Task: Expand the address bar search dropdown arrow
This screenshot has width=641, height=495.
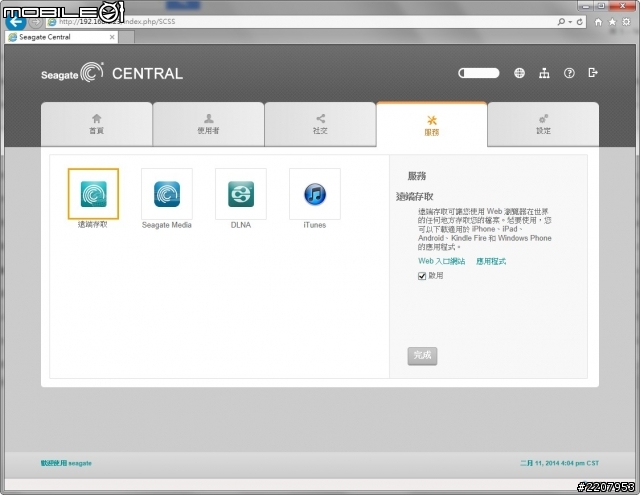Action: point(570,22)
